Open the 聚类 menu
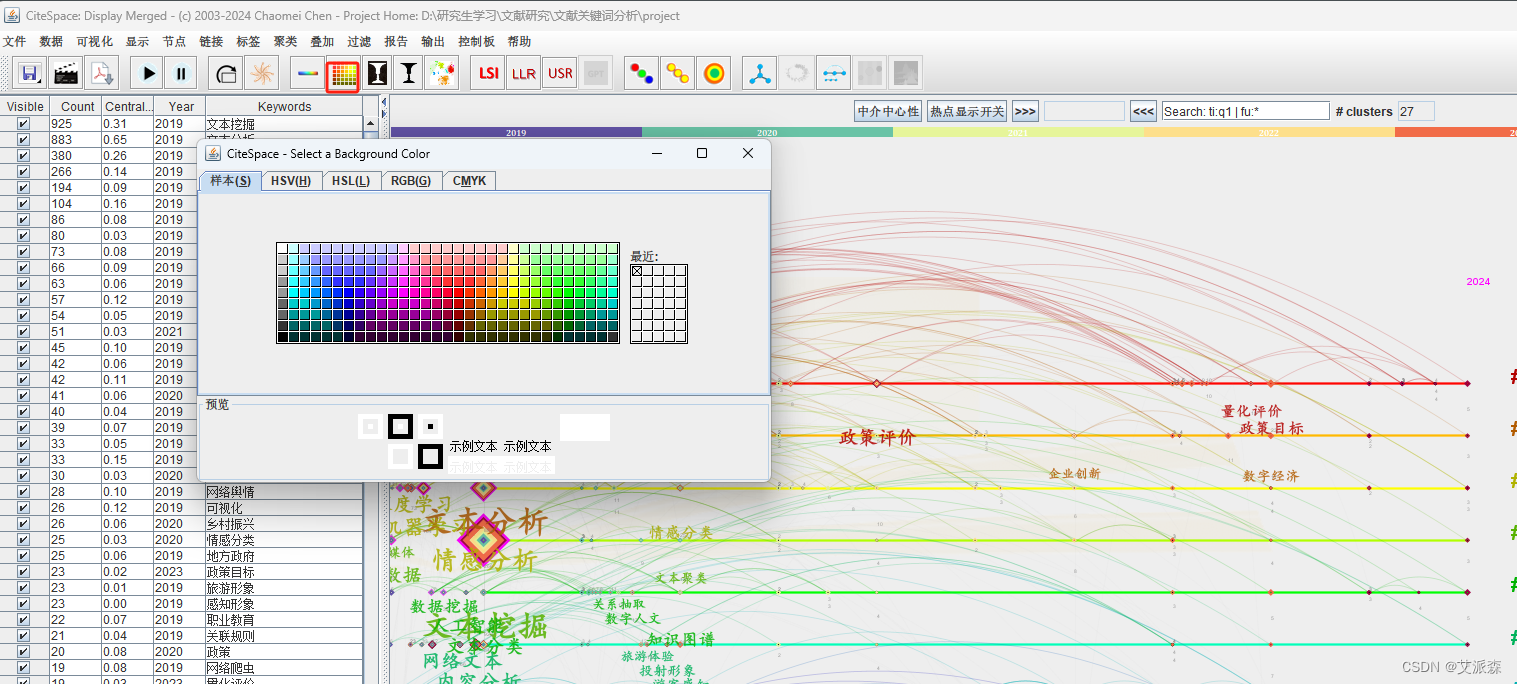The height and width of the screenshot is (684, 1517). 285,41
